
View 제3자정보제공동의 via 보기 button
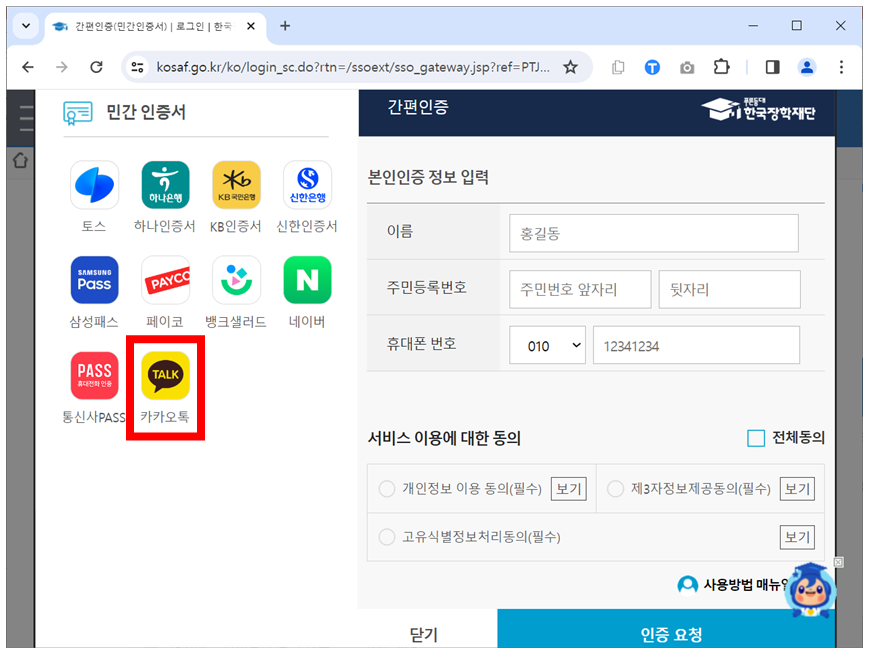click(x=797, y=489)
